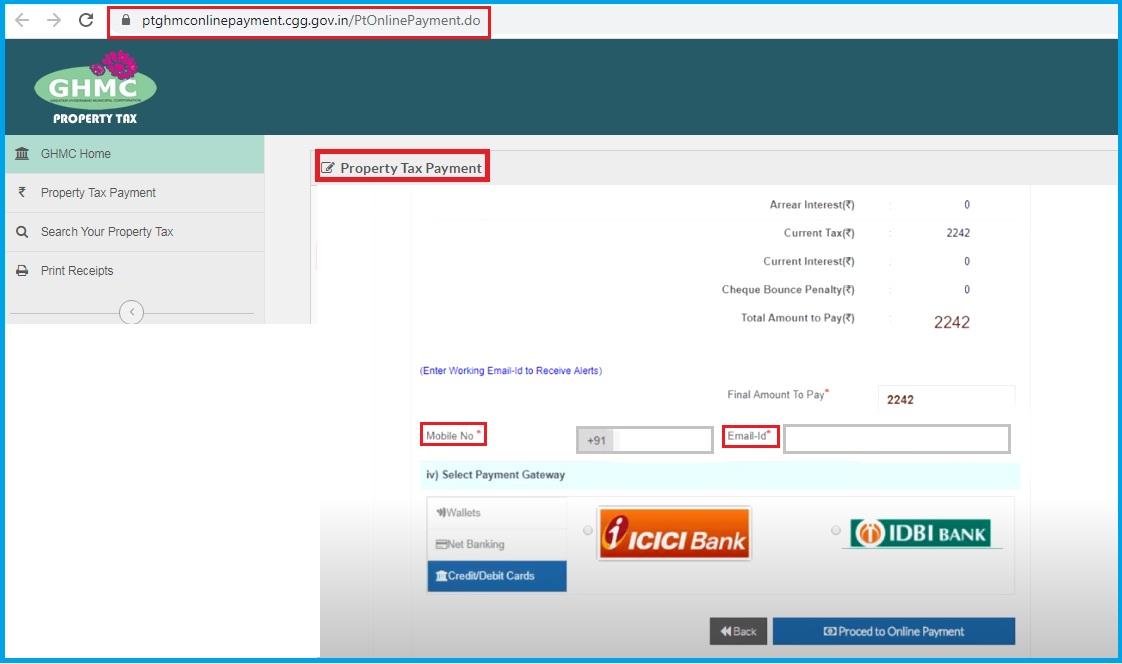Viewport: 1122px width, 664px height.
Task: Click the GHMC Property Tax logo
Action: pos(96,87)
